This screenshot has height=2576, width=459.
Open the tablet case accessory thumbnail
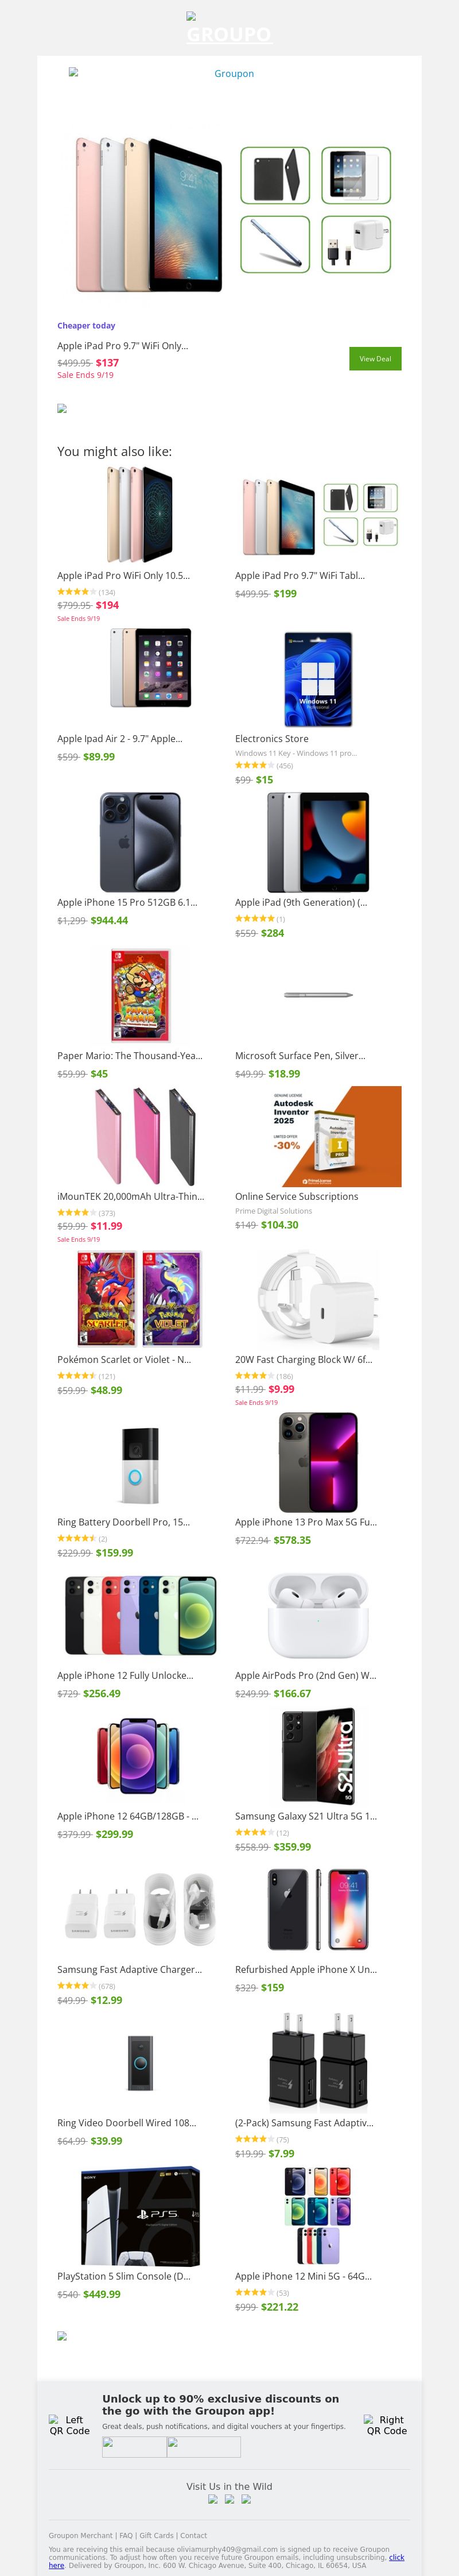pos(275,175)
